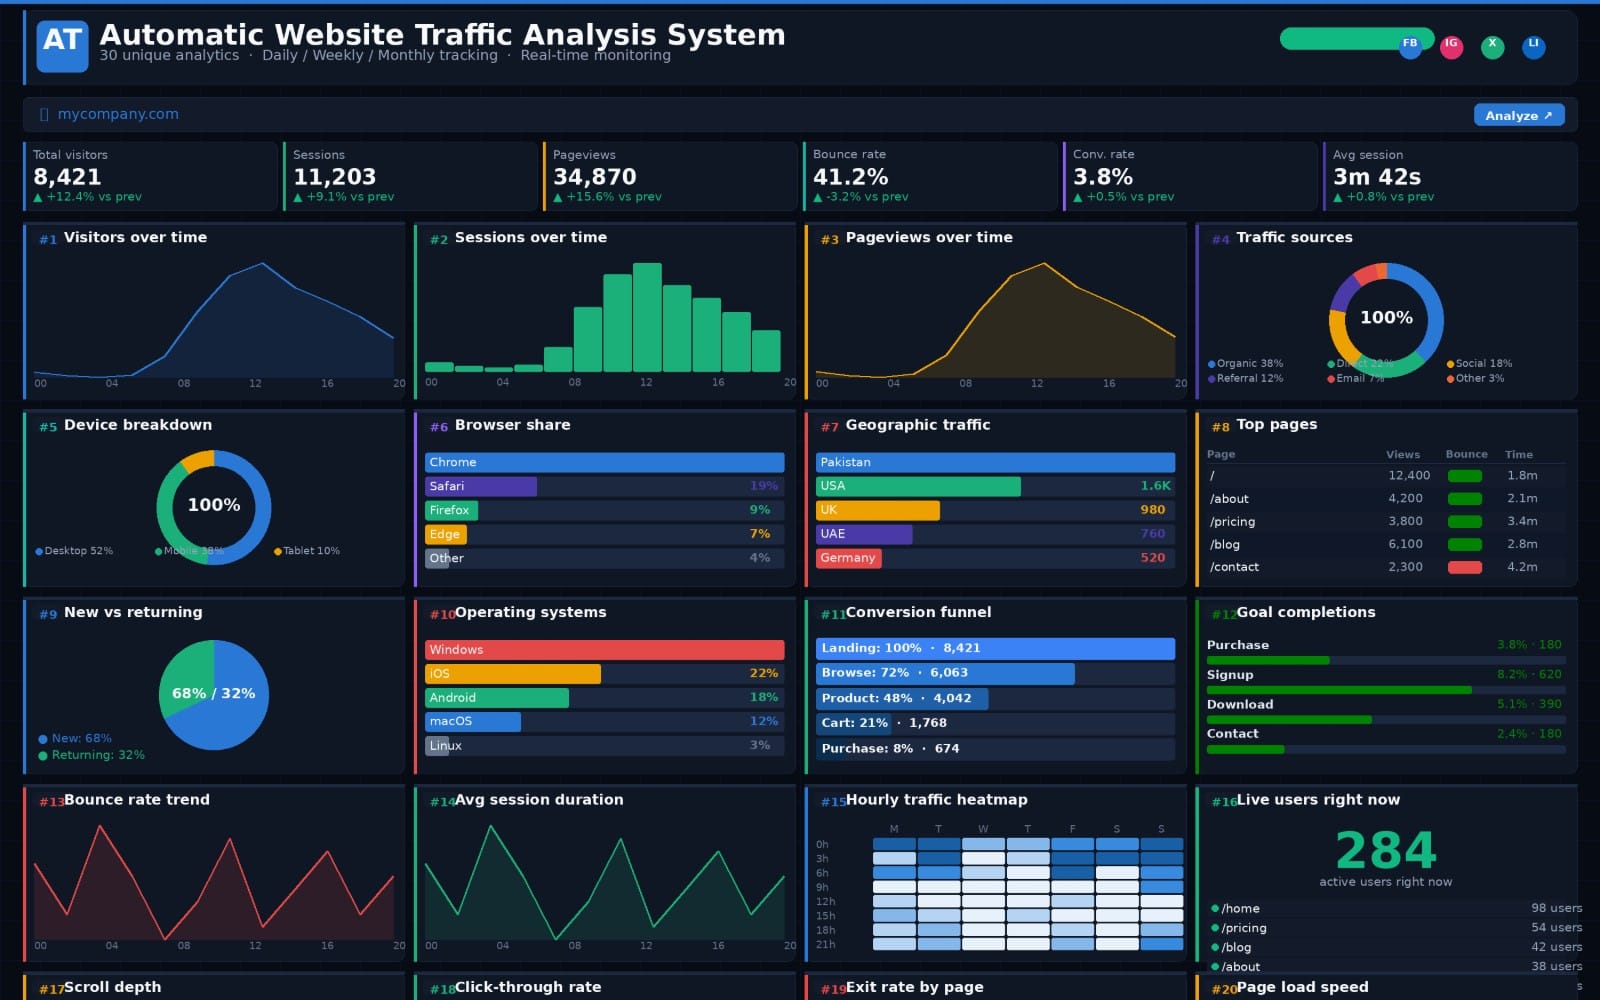Select the Landing: 100% funnel step
Screen dimensions: 1600x1000
coord(995,648)
